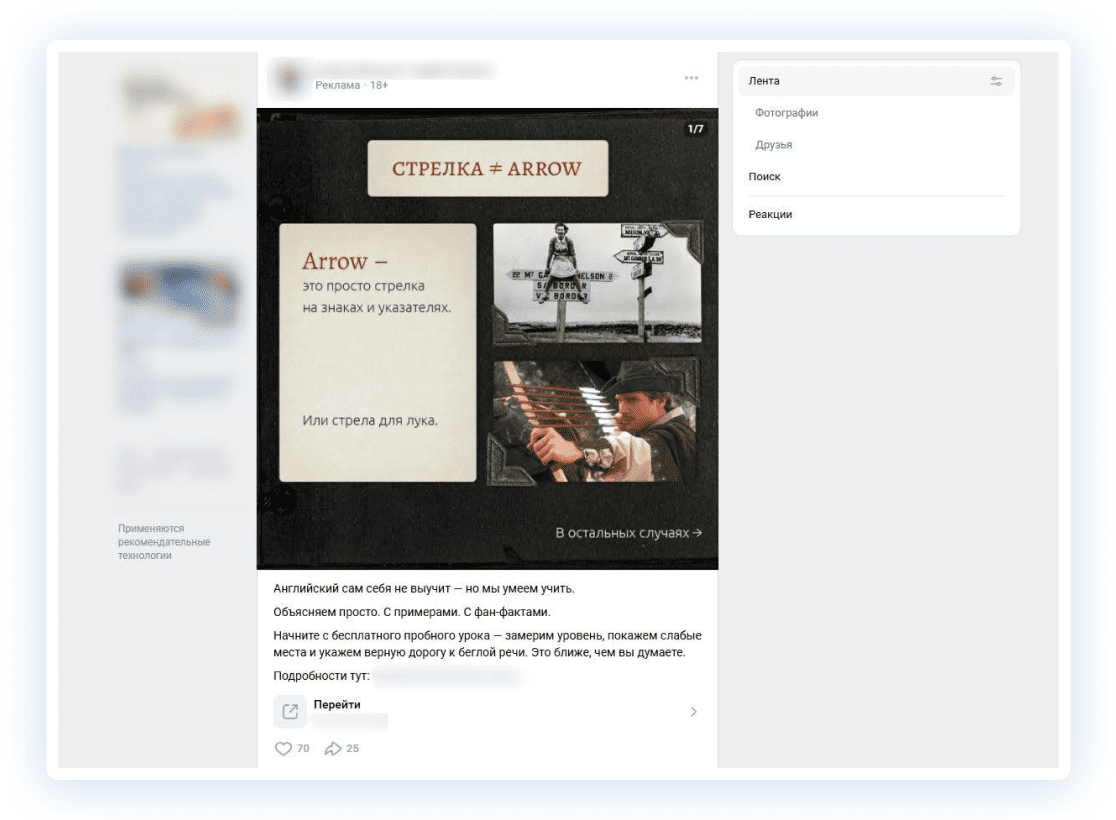Open the Реакции section

770,214
